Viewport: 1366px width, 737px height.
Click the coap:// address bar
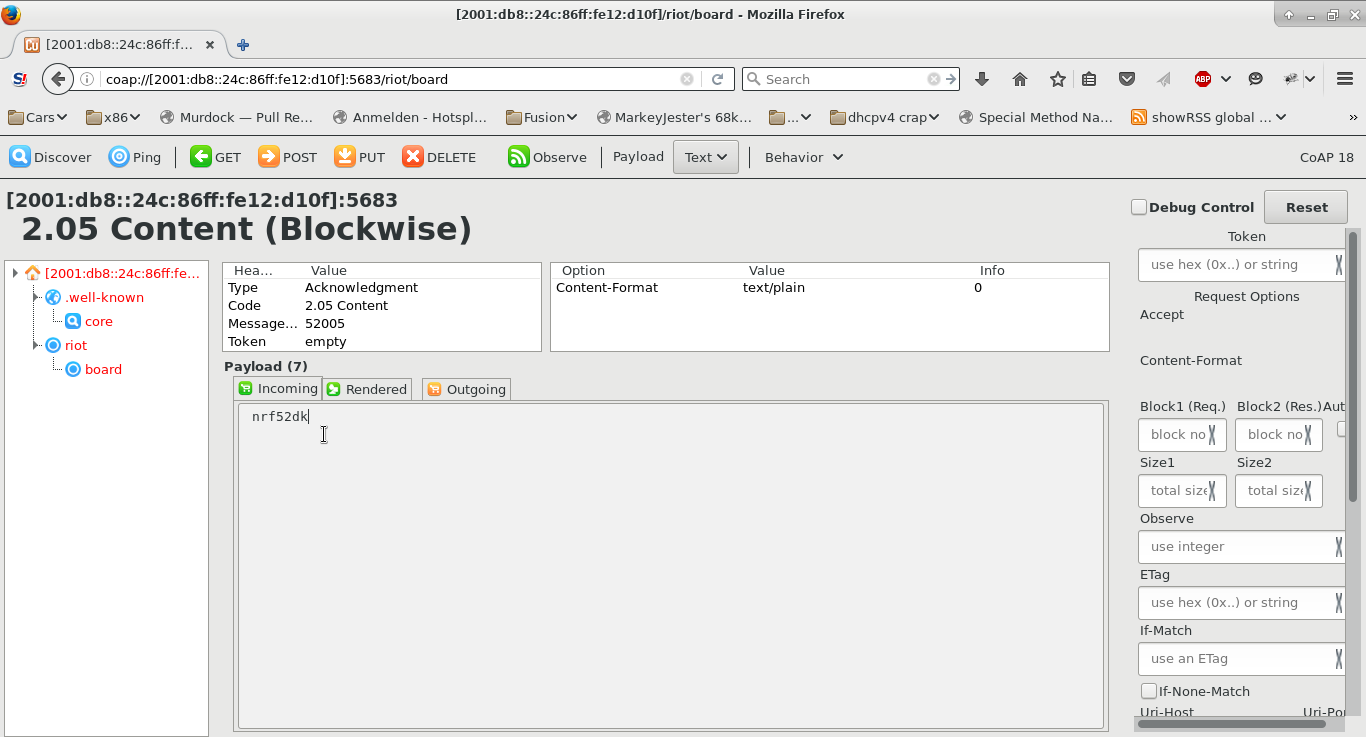pos(390,79)
